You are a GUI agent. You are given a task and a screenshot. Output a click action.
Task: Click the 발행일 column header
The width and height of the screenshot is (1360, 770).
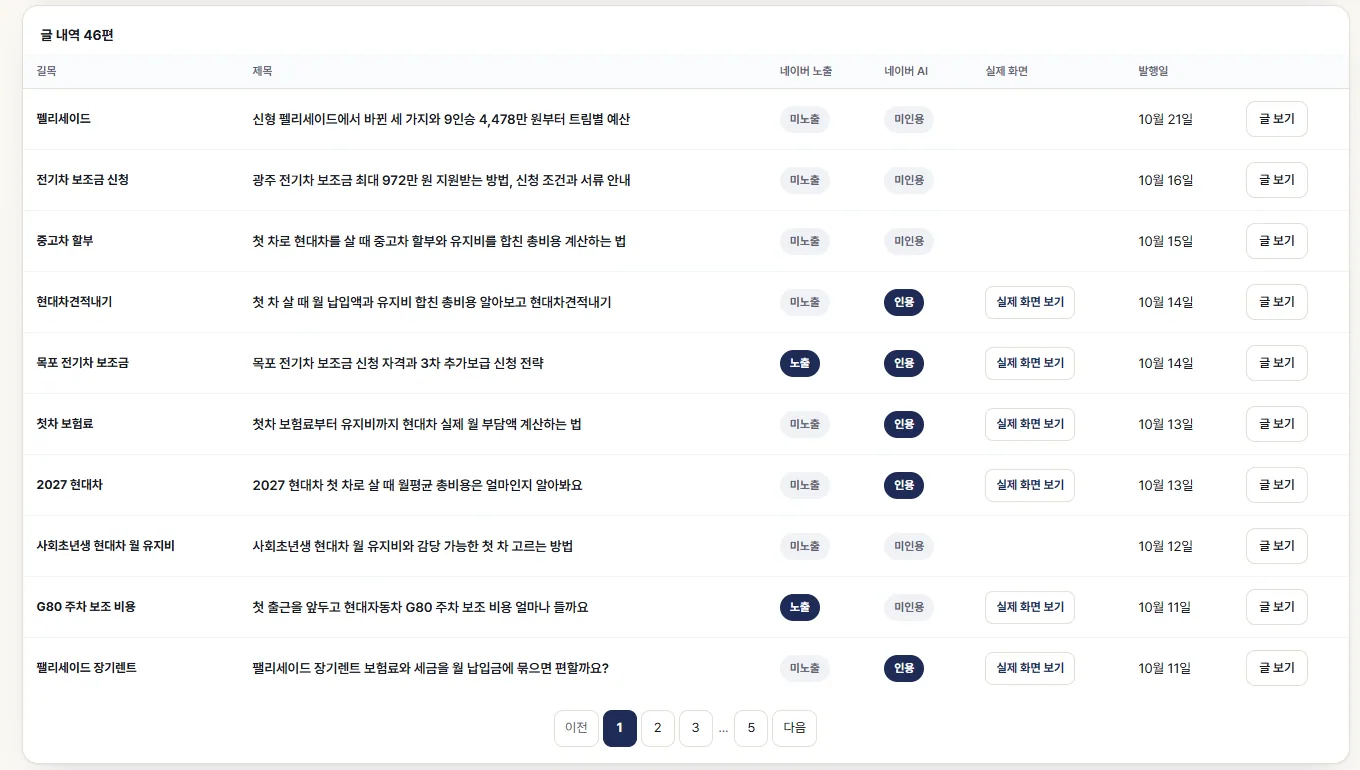(1153, 71)
